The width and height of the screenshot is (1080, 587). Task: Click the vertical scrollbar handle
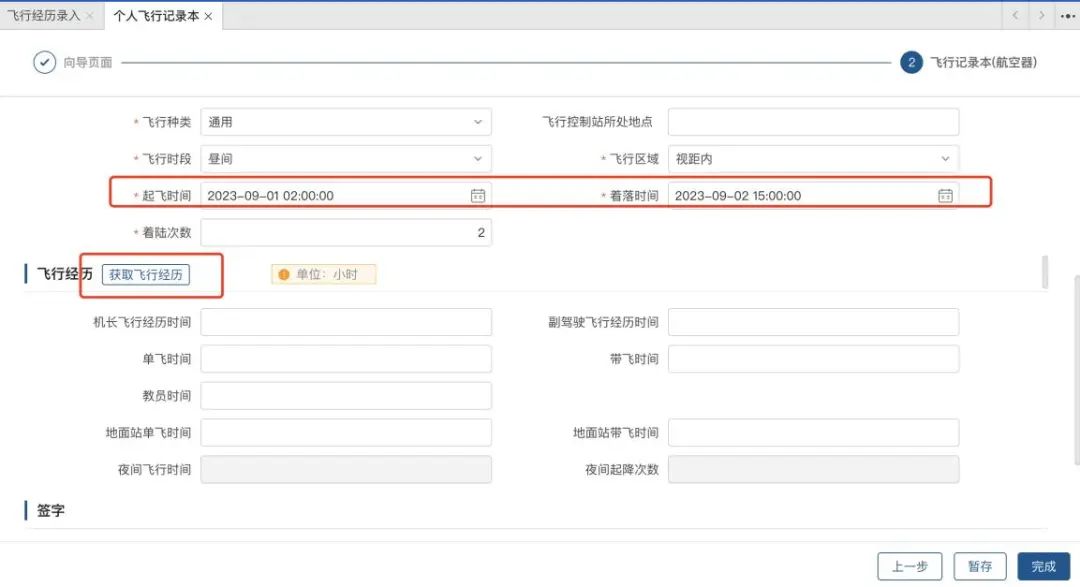tap(1045, 272)
